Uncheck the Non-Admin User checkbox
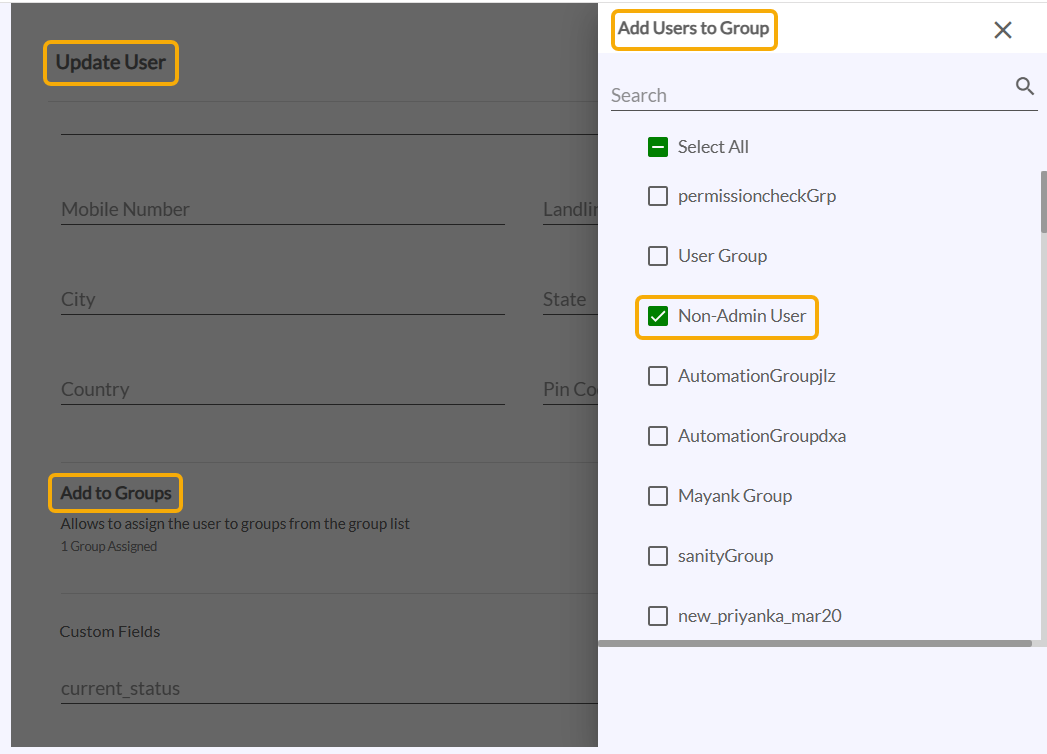This screenshot has height=754, width=1047. tap(658, 316)
